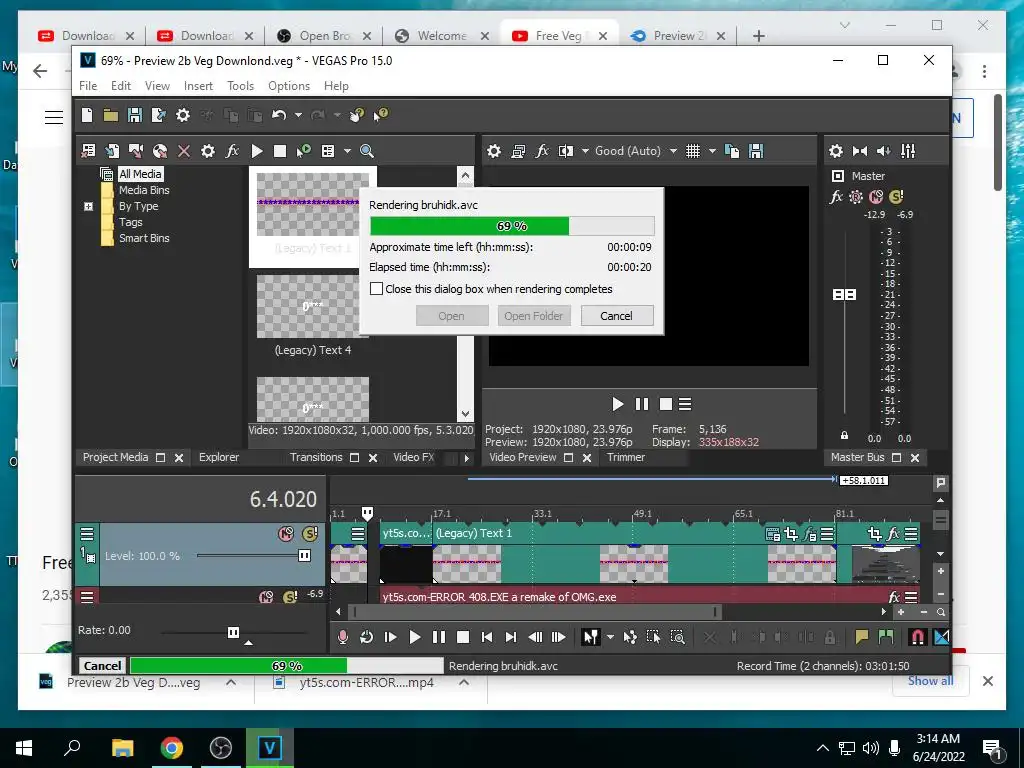Screen dimensions: 1024x768
Task: Toggle Mute on video track 1
Action: tap(286, 534)
